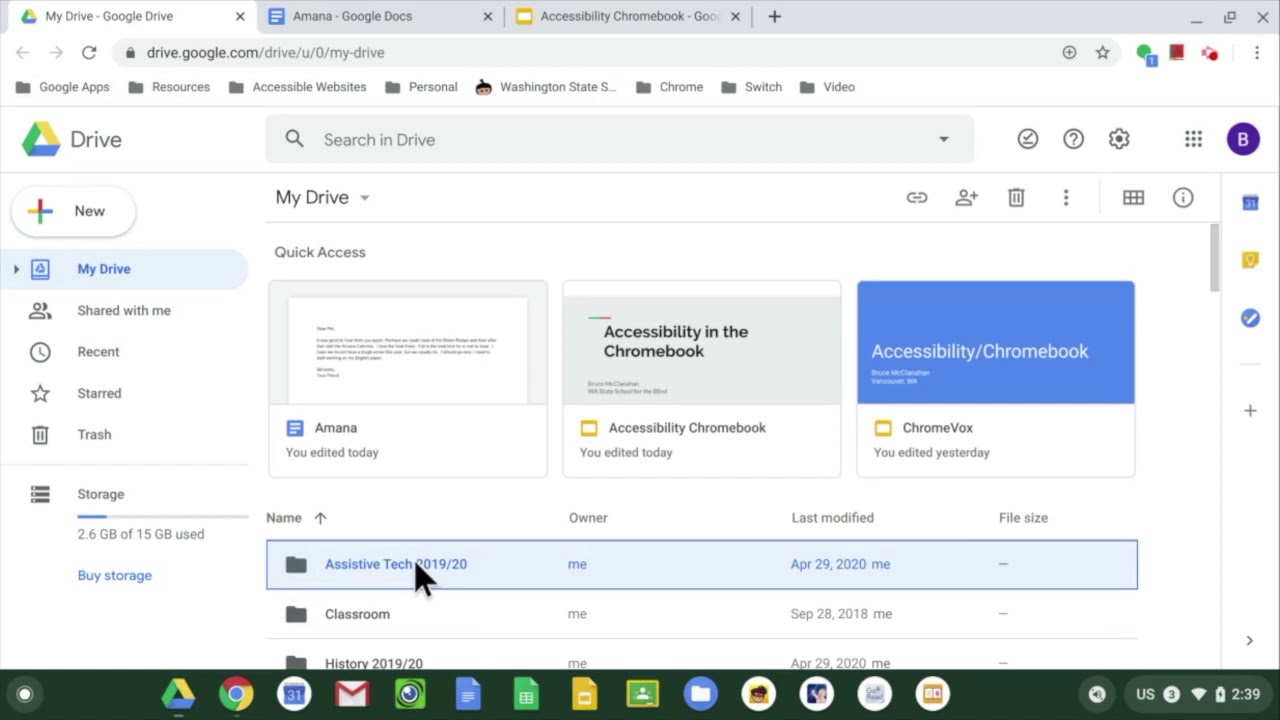
Task: Click the storage usage bar
Action: click(163, 517)
